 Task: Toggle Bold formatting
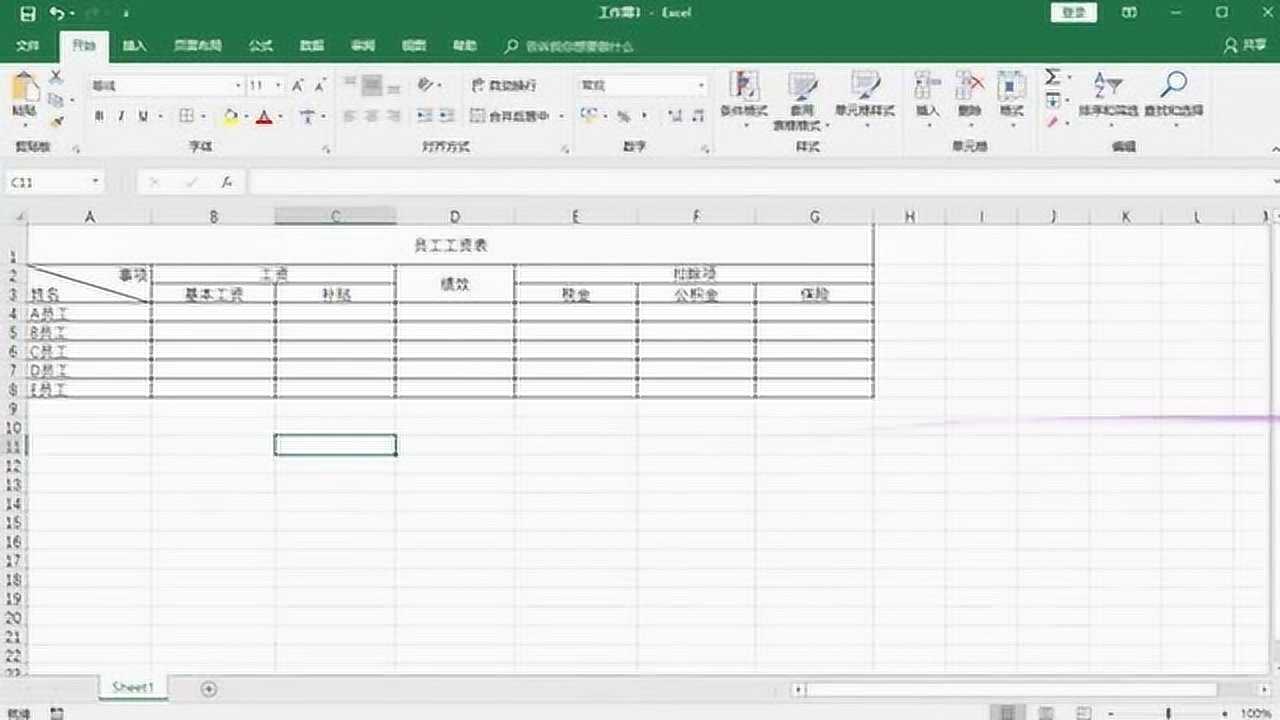click(x=99, y=117)
